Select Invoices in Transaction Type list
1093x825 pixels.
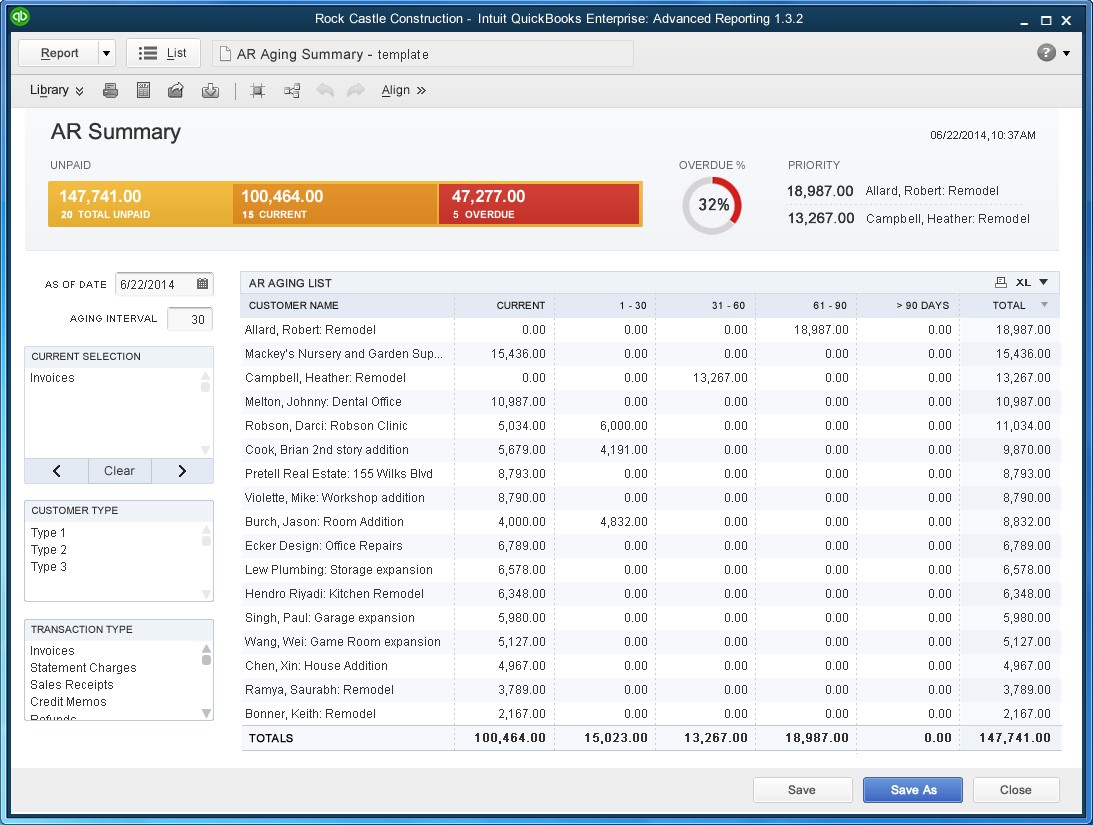[x=52, y=651]
